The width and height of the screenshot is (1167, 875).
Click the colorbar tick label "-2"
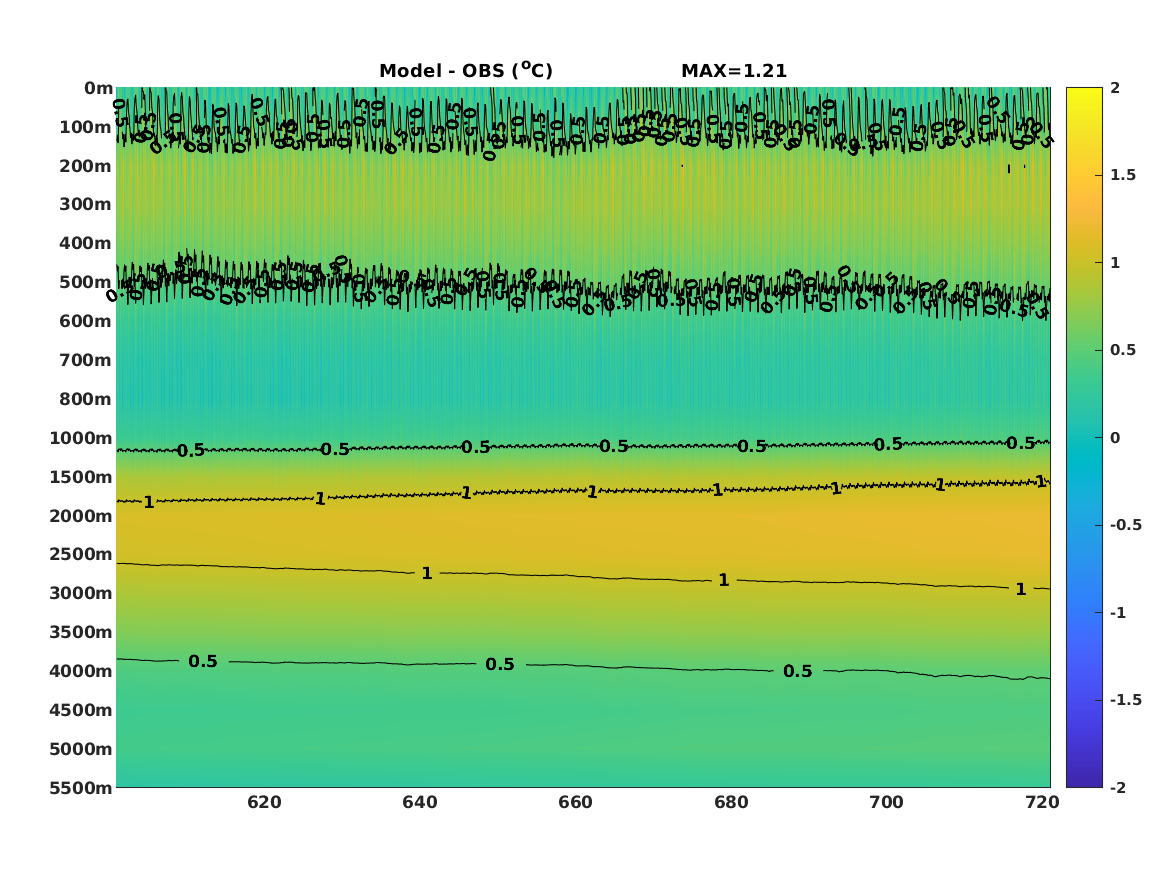(1118, 787)
